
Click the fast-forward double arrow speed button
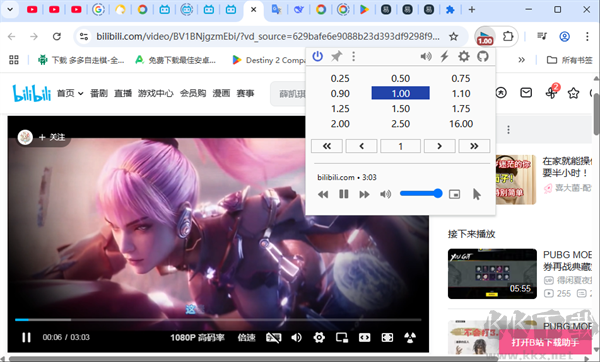pyautogui.click(x=474, y=146)
